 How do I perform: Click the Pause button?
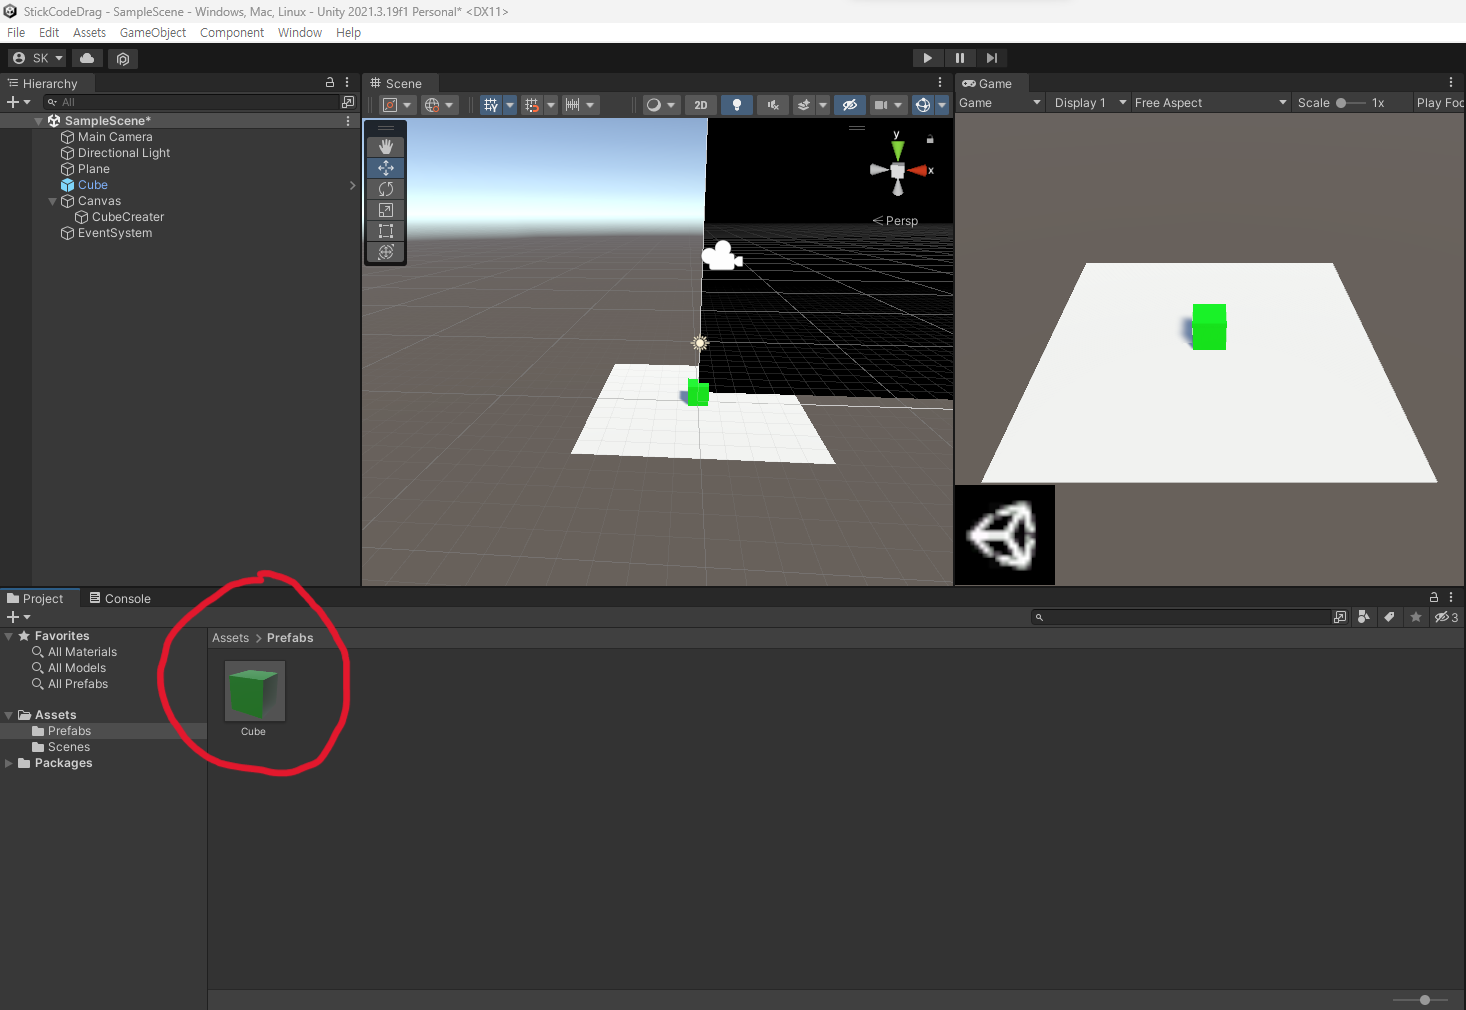click(960, 58)
